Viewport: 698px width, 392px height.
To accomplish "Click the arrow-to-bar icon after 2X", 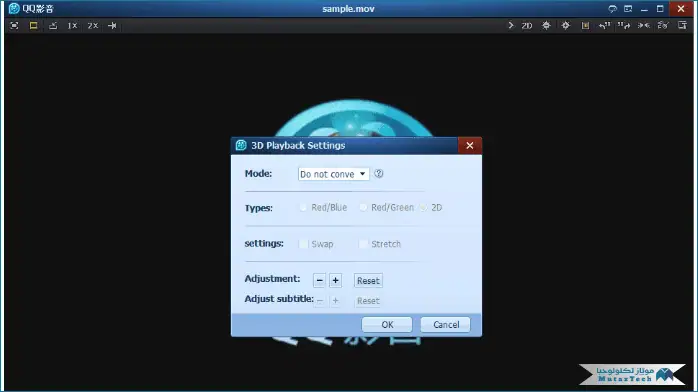I will point(112,25).
